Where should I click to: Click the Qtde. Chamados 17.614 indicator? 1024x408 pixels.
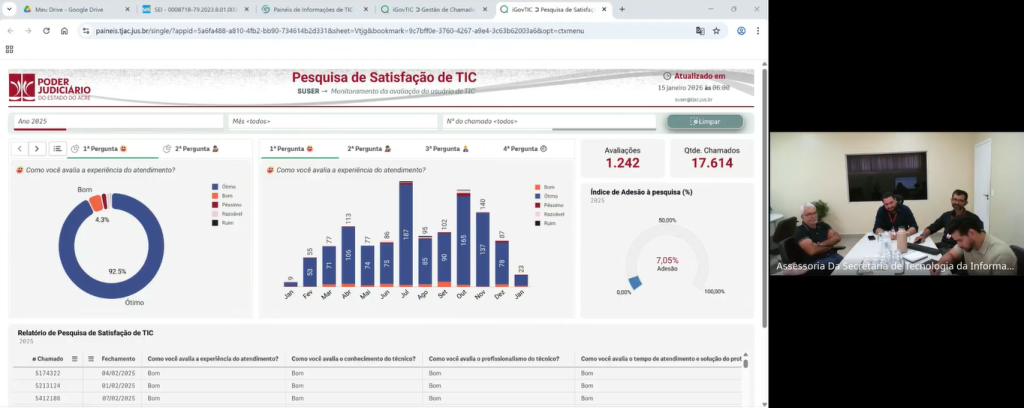712,158
